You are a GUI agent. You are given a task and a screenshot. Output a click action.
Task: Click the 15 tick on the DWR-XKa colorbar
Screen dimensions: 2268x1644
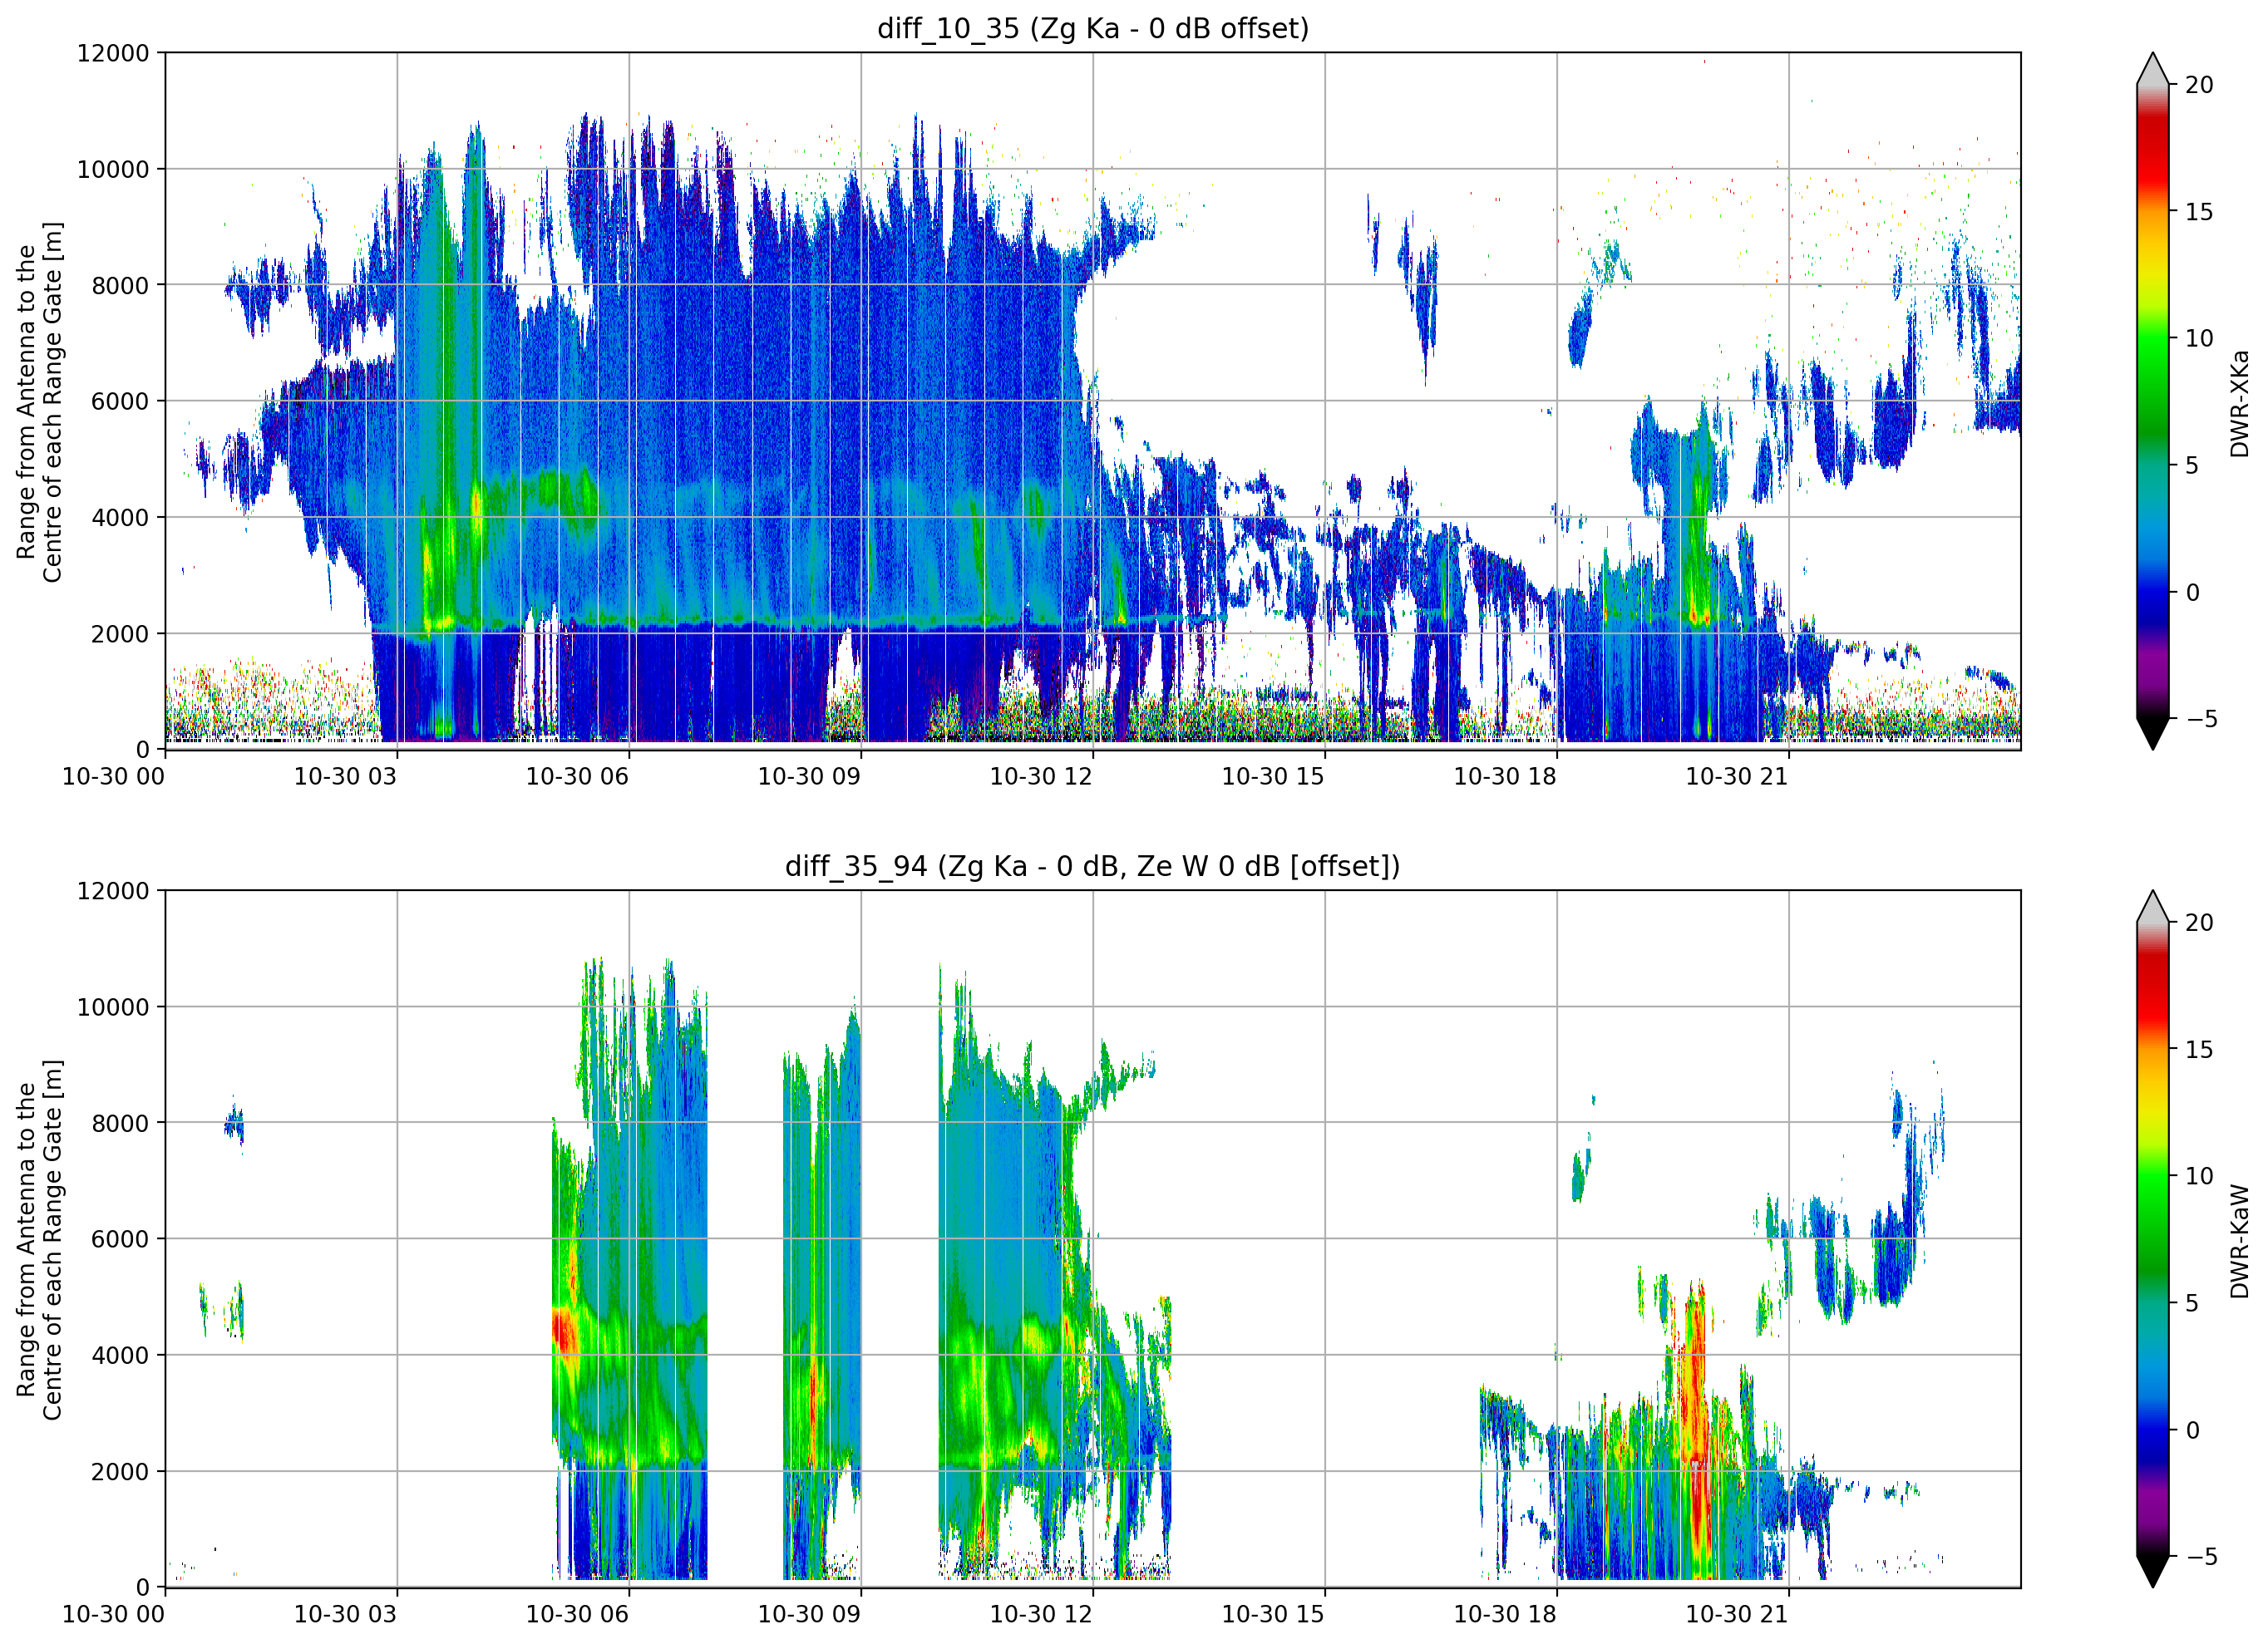pos(2198,212)
